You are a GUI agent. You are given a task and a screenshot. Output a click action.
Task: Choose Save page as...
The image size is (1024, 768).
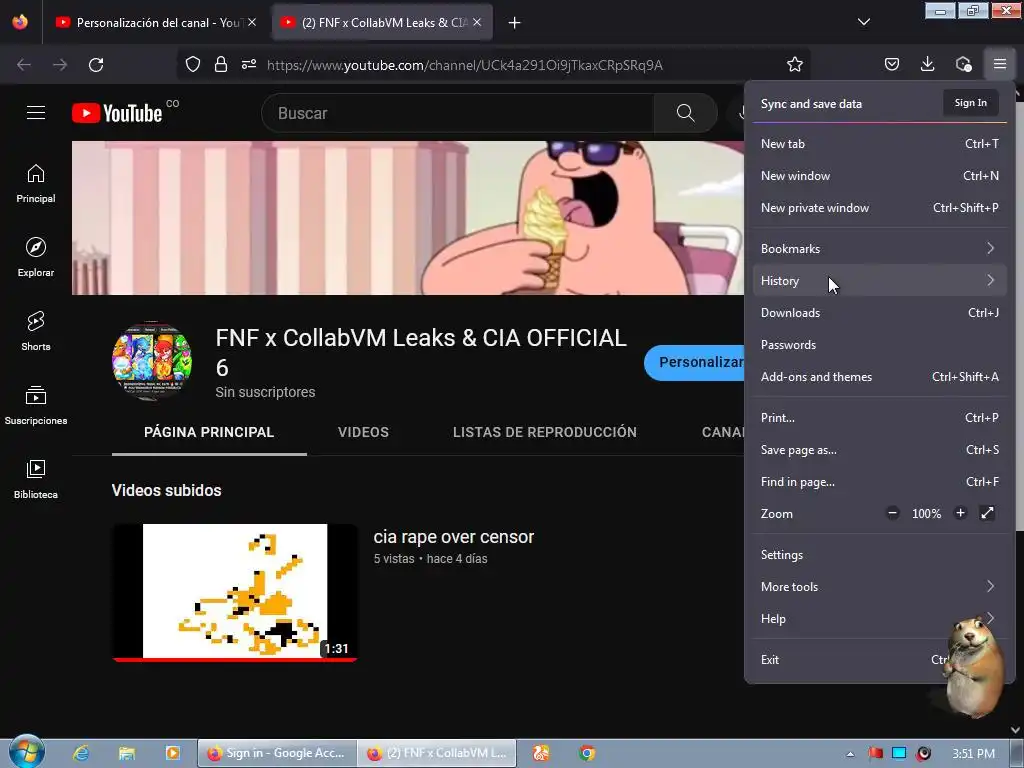[880, 450]
